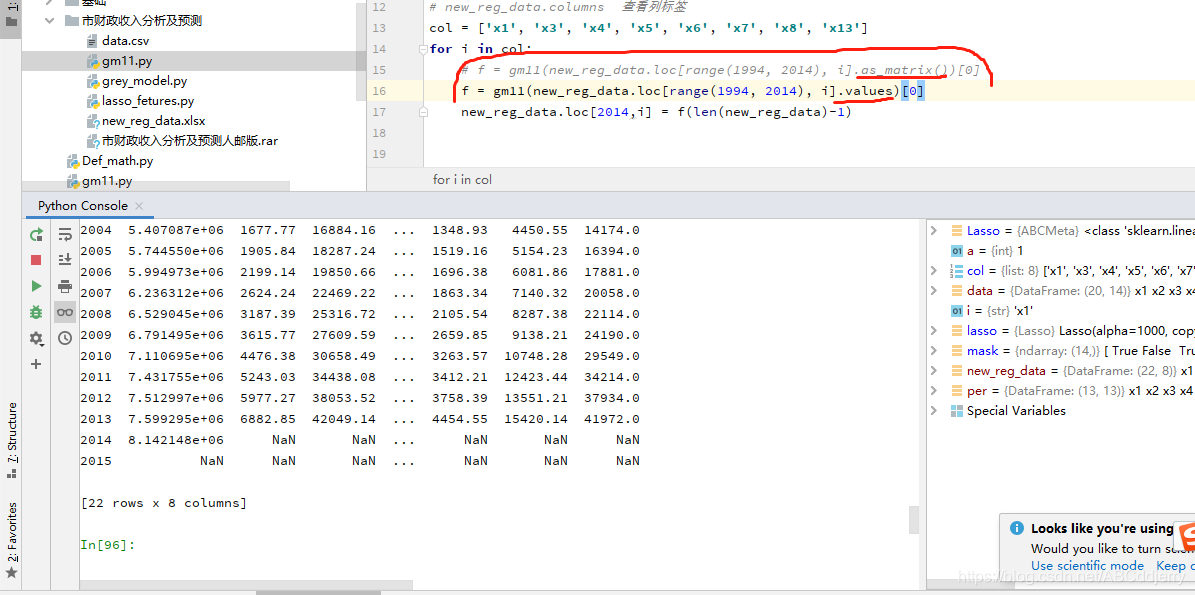Click fold end marker at line 17

424,112
